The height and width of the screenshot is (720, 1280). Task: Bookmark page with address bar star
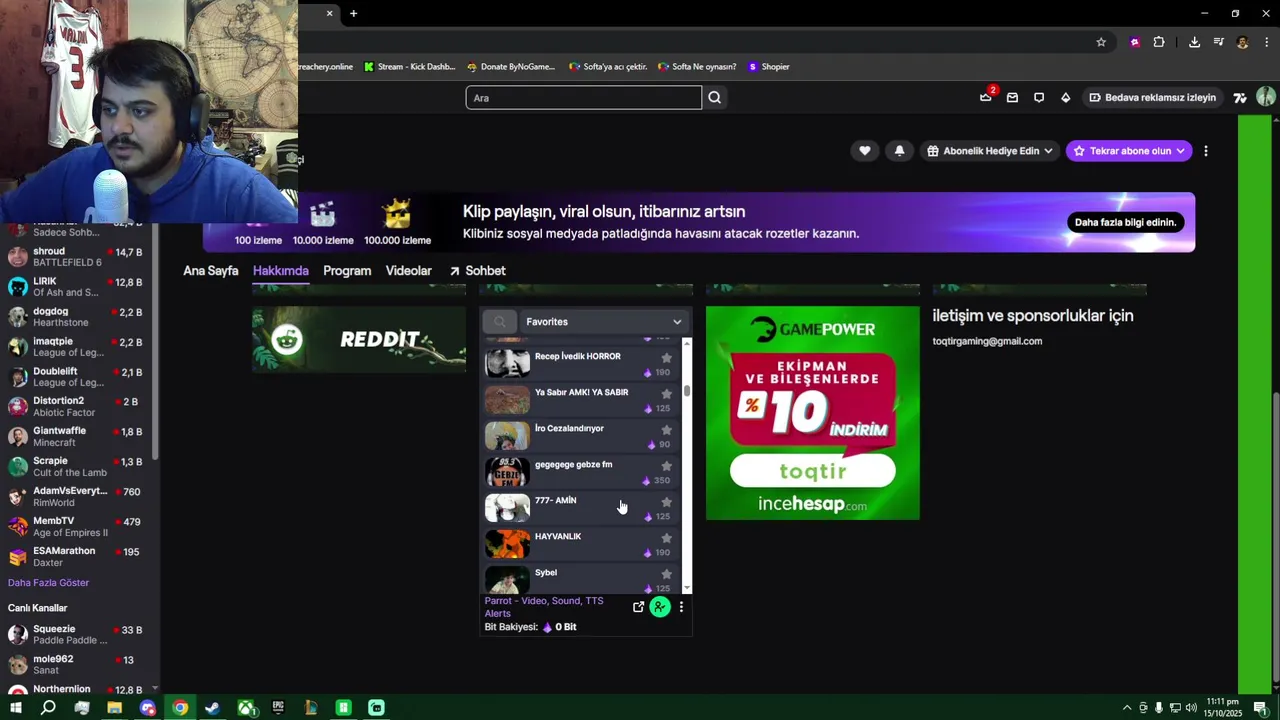tap(1101, 42)
